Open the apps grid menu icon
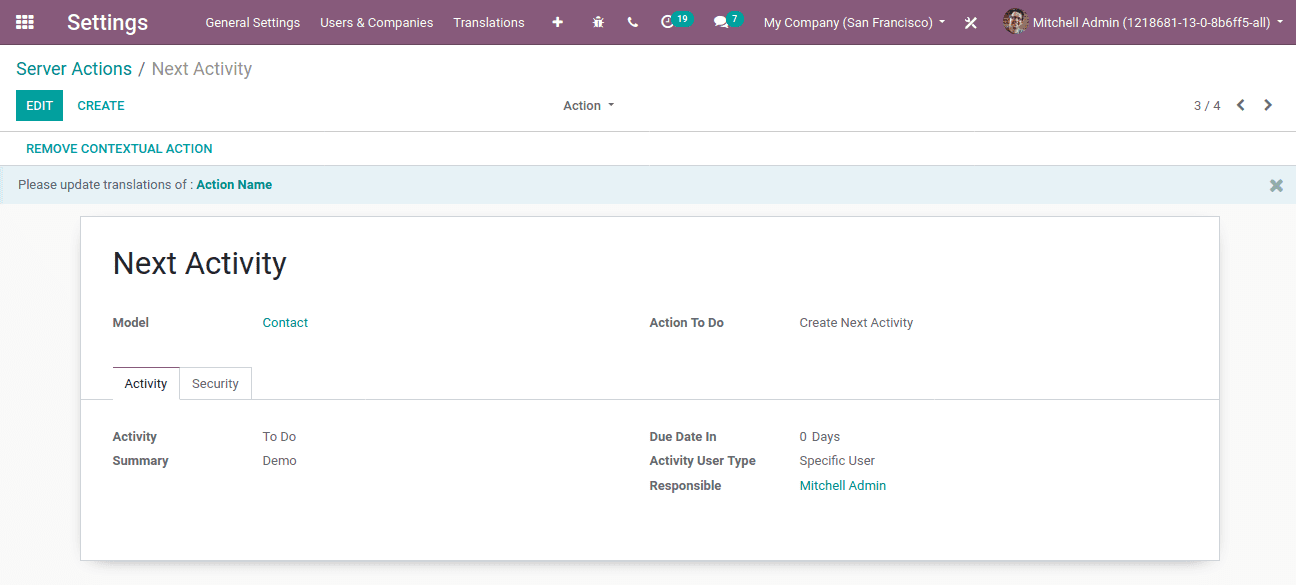 tap(25, 22)
